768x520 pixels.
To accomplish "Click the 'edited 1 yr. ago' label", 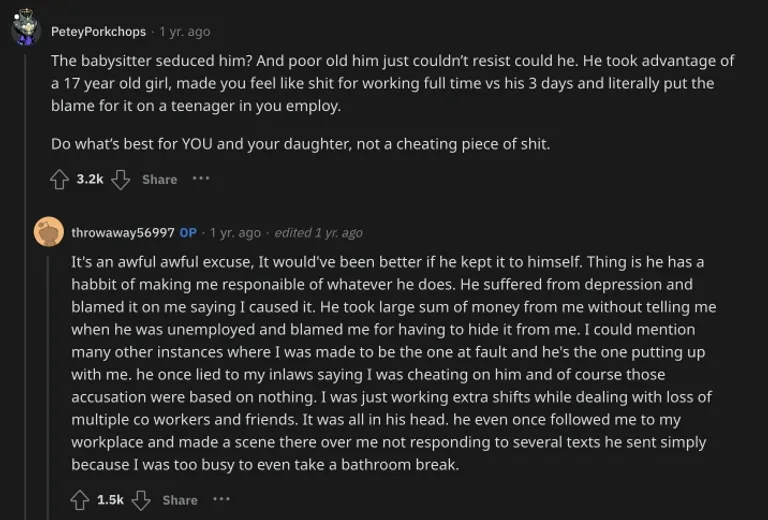I will [318, 233].
